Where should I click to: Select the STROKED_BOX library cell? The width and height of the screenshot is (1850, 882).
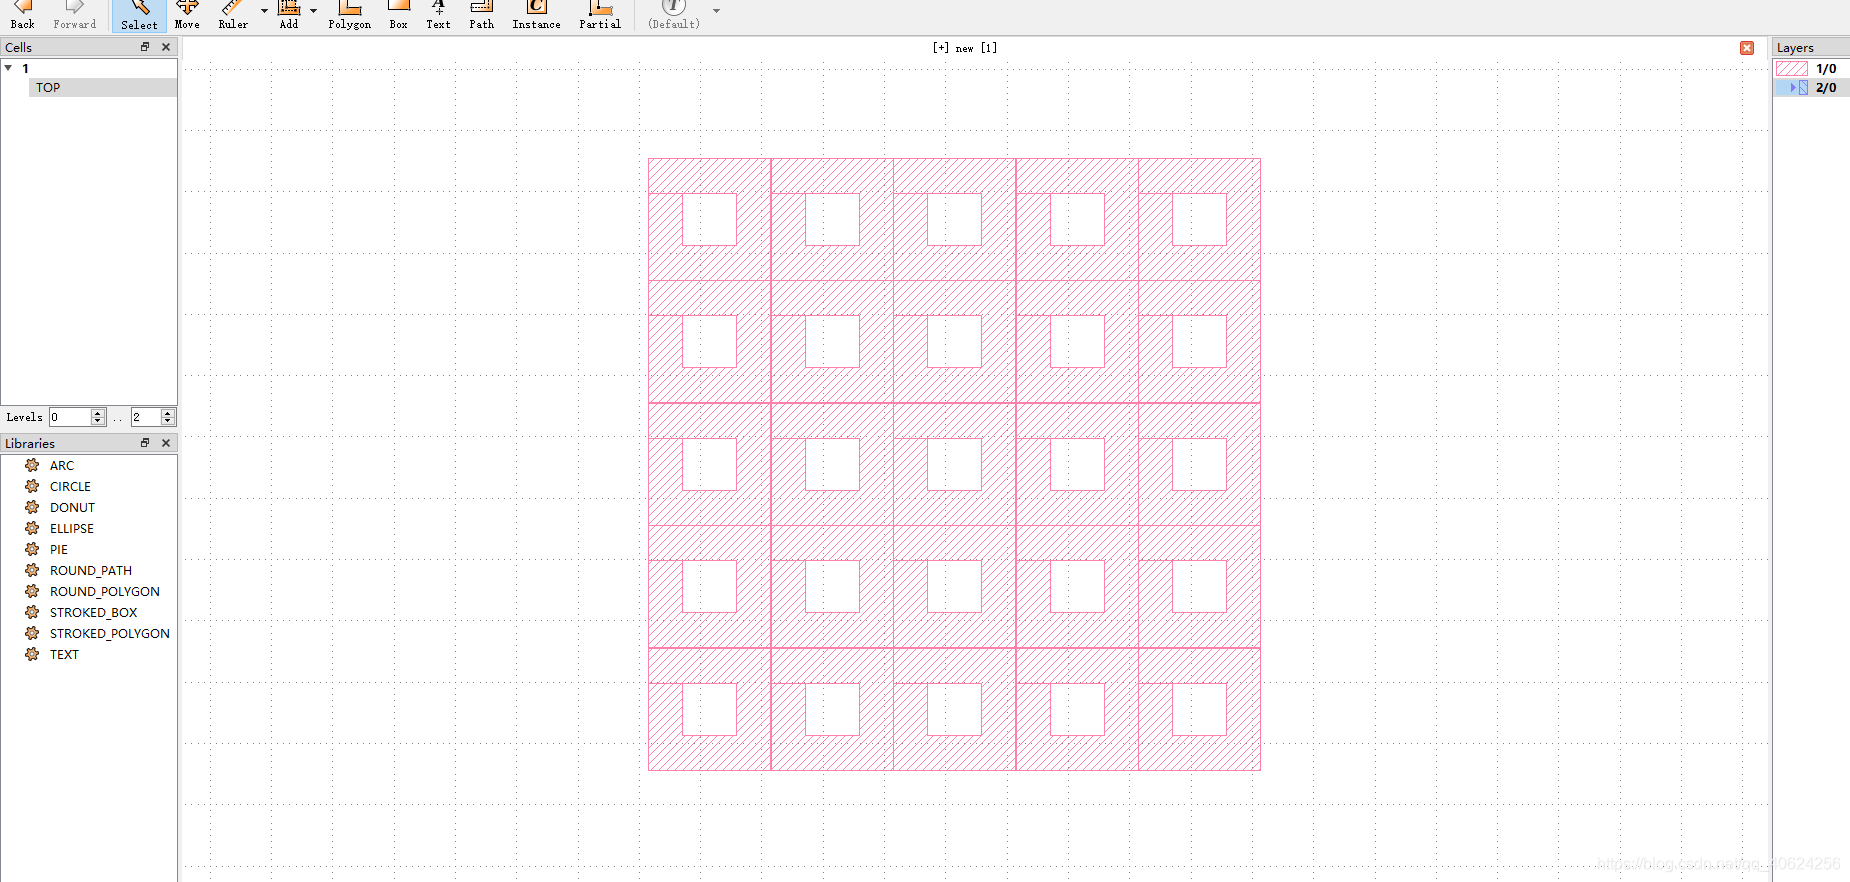pos(94,613)
